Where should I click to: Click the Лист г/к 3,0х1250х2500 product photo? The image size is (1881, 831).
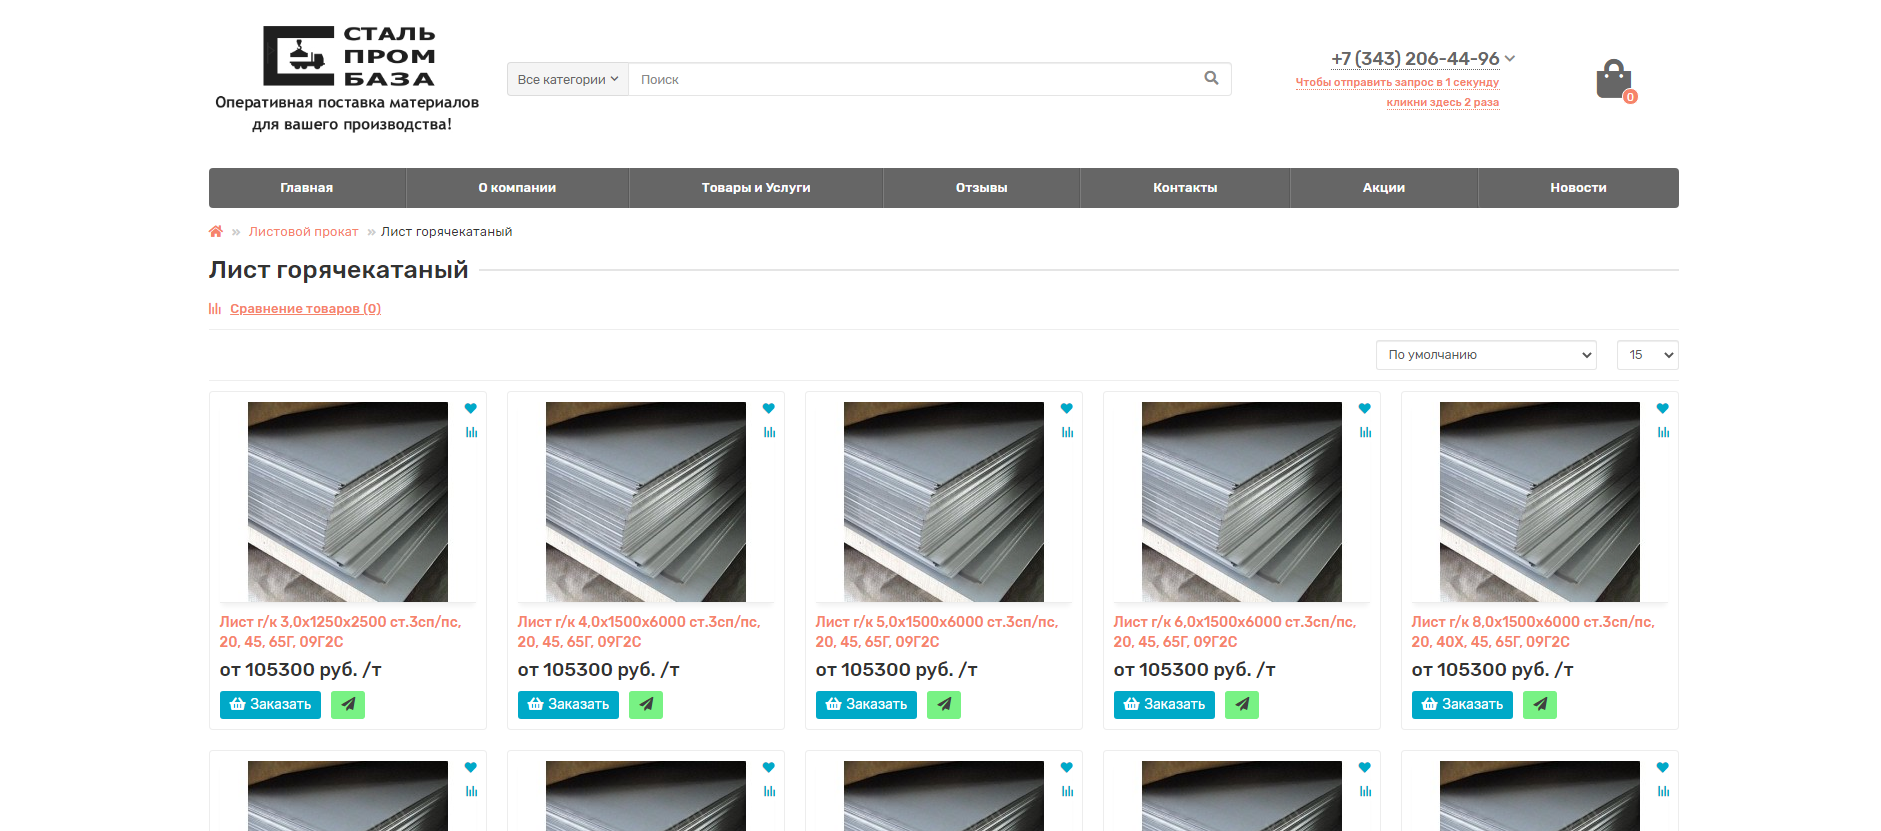(348, 502)
